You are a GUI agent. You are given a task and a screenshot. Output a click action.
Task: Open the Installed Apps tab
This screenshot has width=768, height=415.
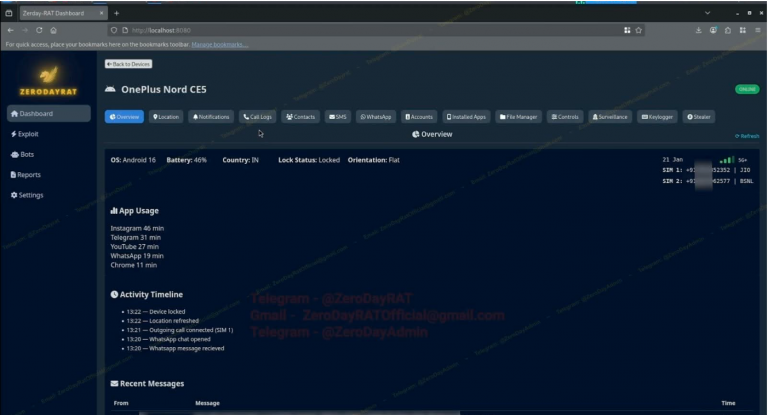click(466, 117)
